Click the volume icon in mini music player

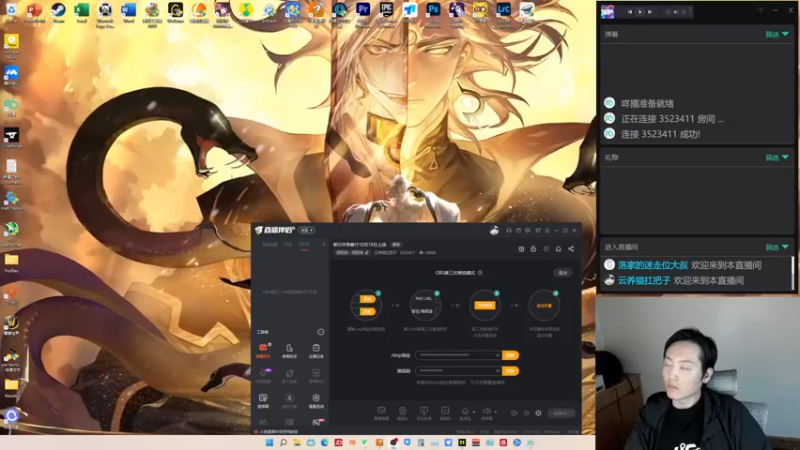pos(676,11)
